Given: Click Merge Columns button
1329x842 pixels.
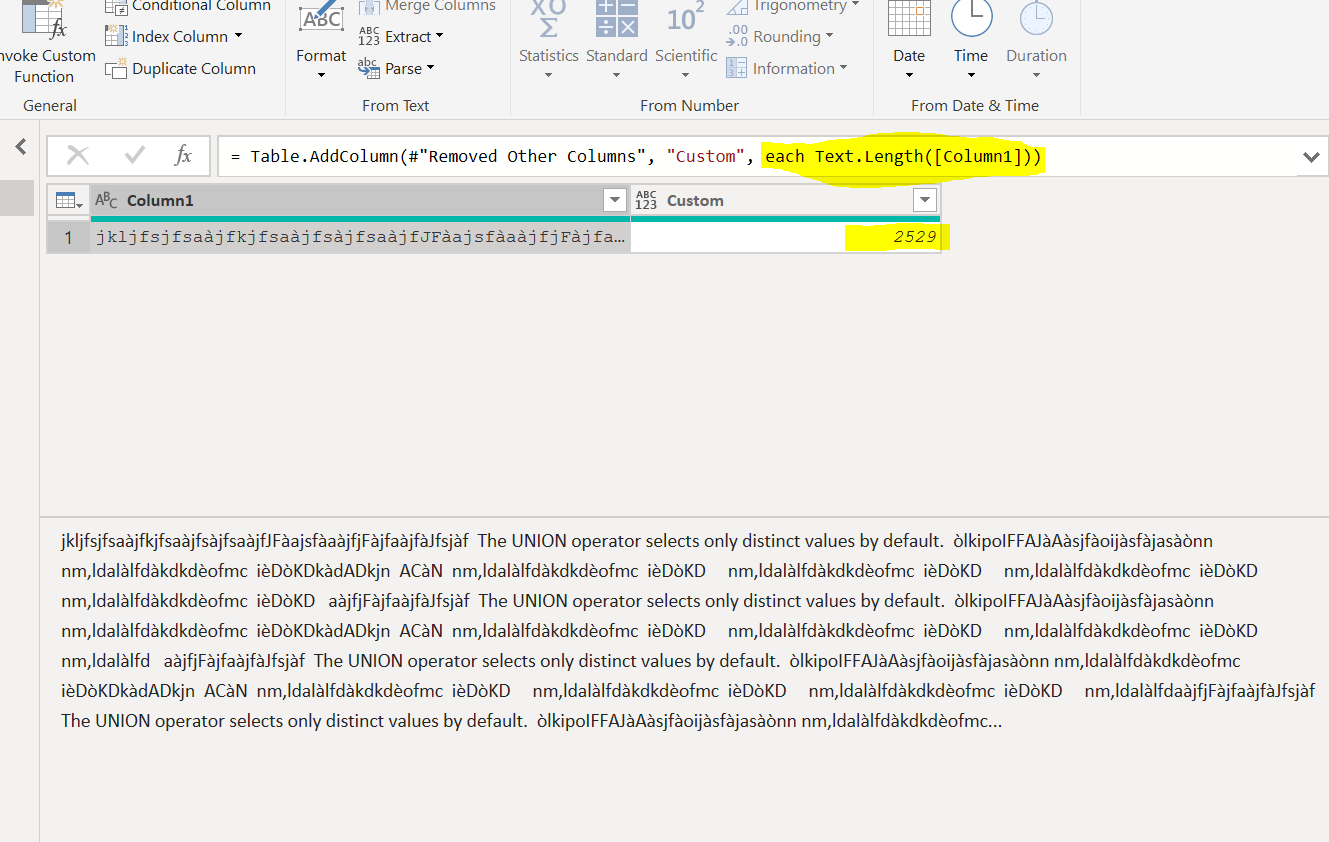Looking at the screenshot, I should point(427,7).
